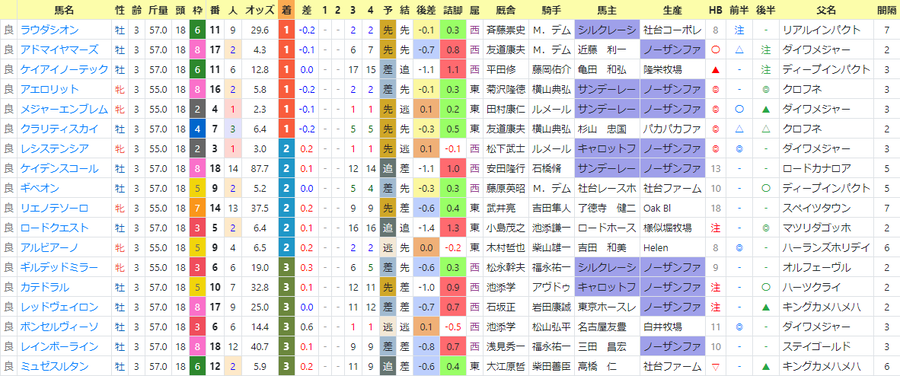Click red triangle HB mark in ケイアイノーテック row
The width and height of the screenshot is (900, 376).
click(x=715, y=70)
